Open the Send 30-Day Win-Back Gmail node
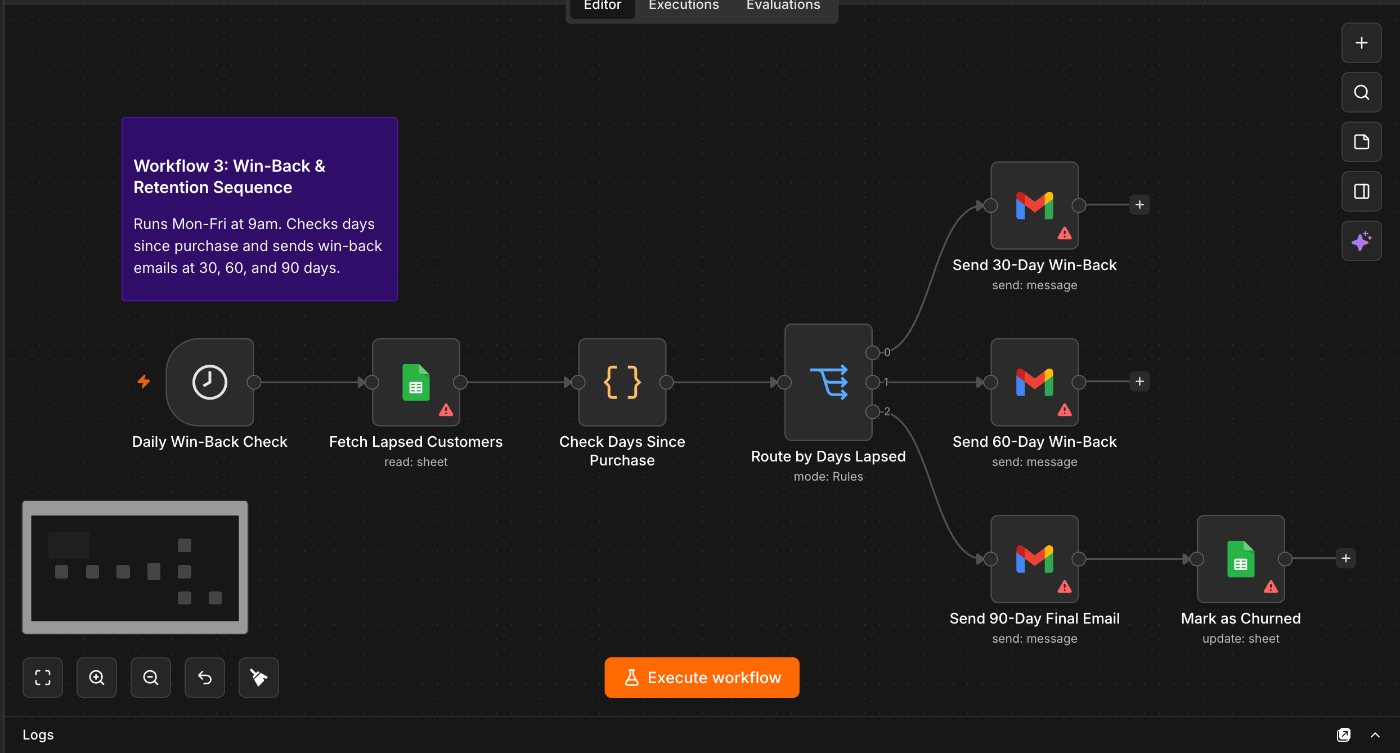Viewport: 1400px width, 753px height. (1034, 205)
